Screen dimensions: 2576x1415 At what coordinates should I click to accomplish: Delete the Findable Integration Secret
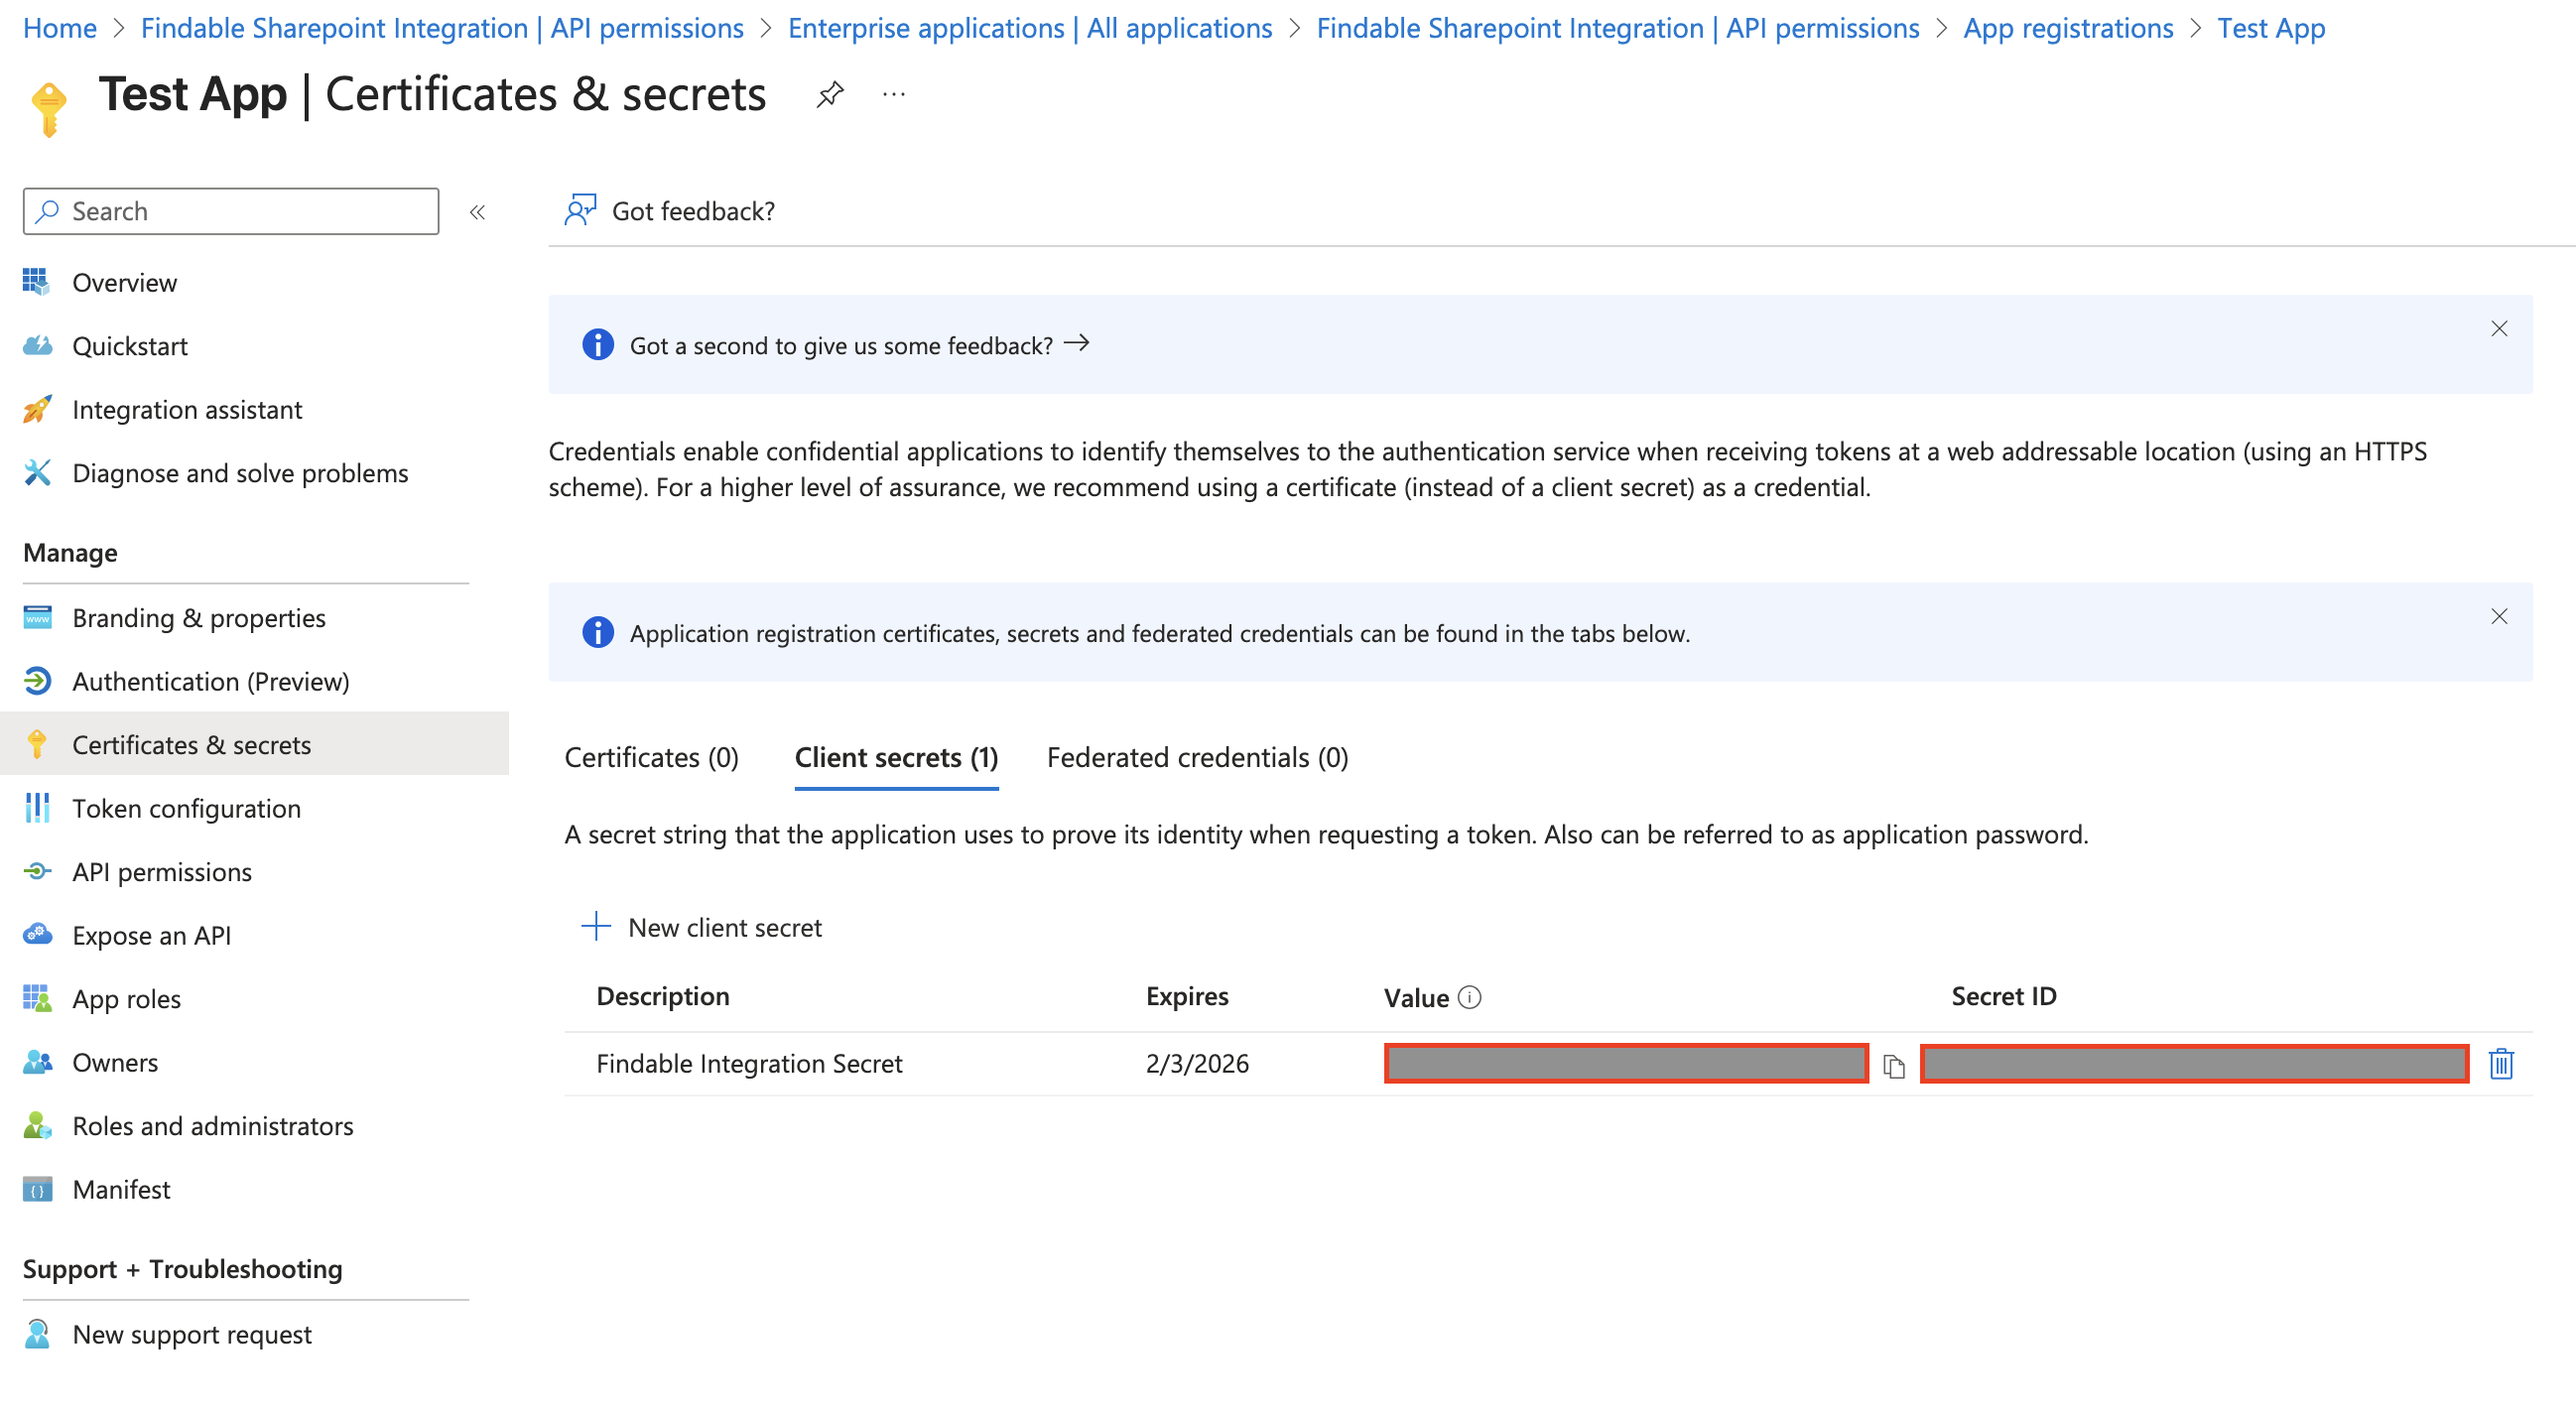coord(2500,1063)
